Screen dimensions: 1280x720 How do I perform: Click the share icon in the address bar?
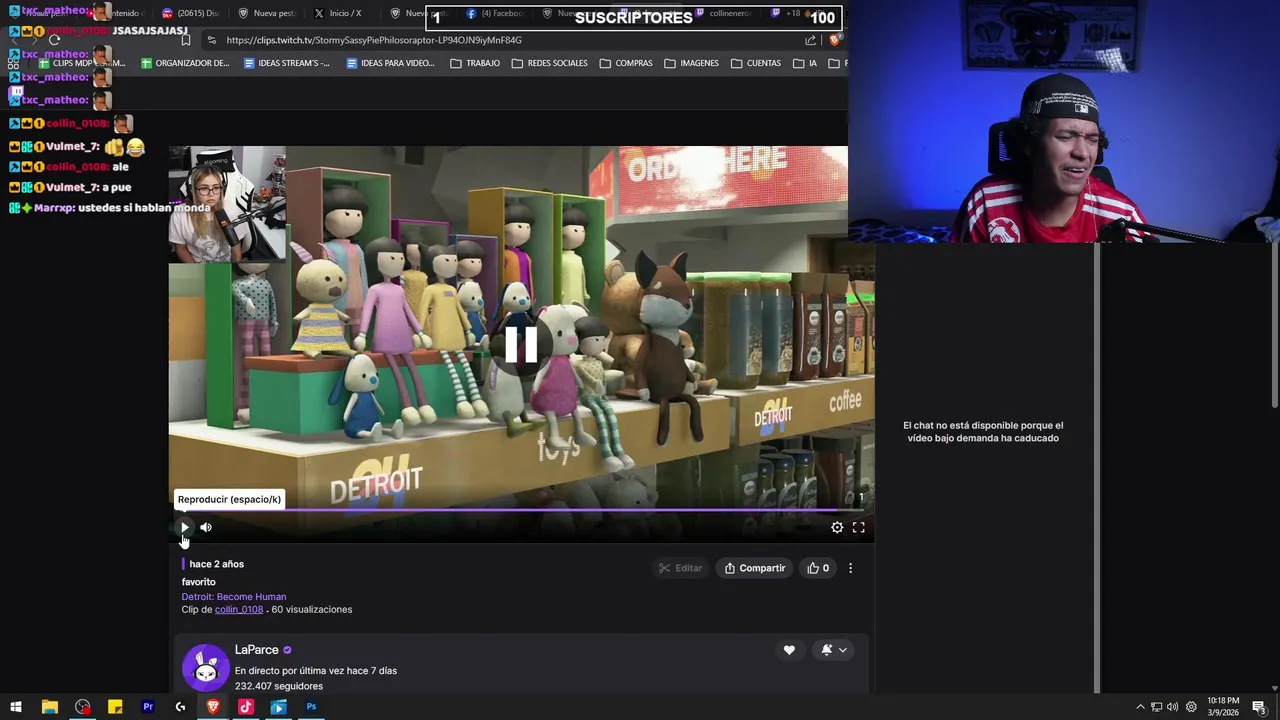point(810,40)
